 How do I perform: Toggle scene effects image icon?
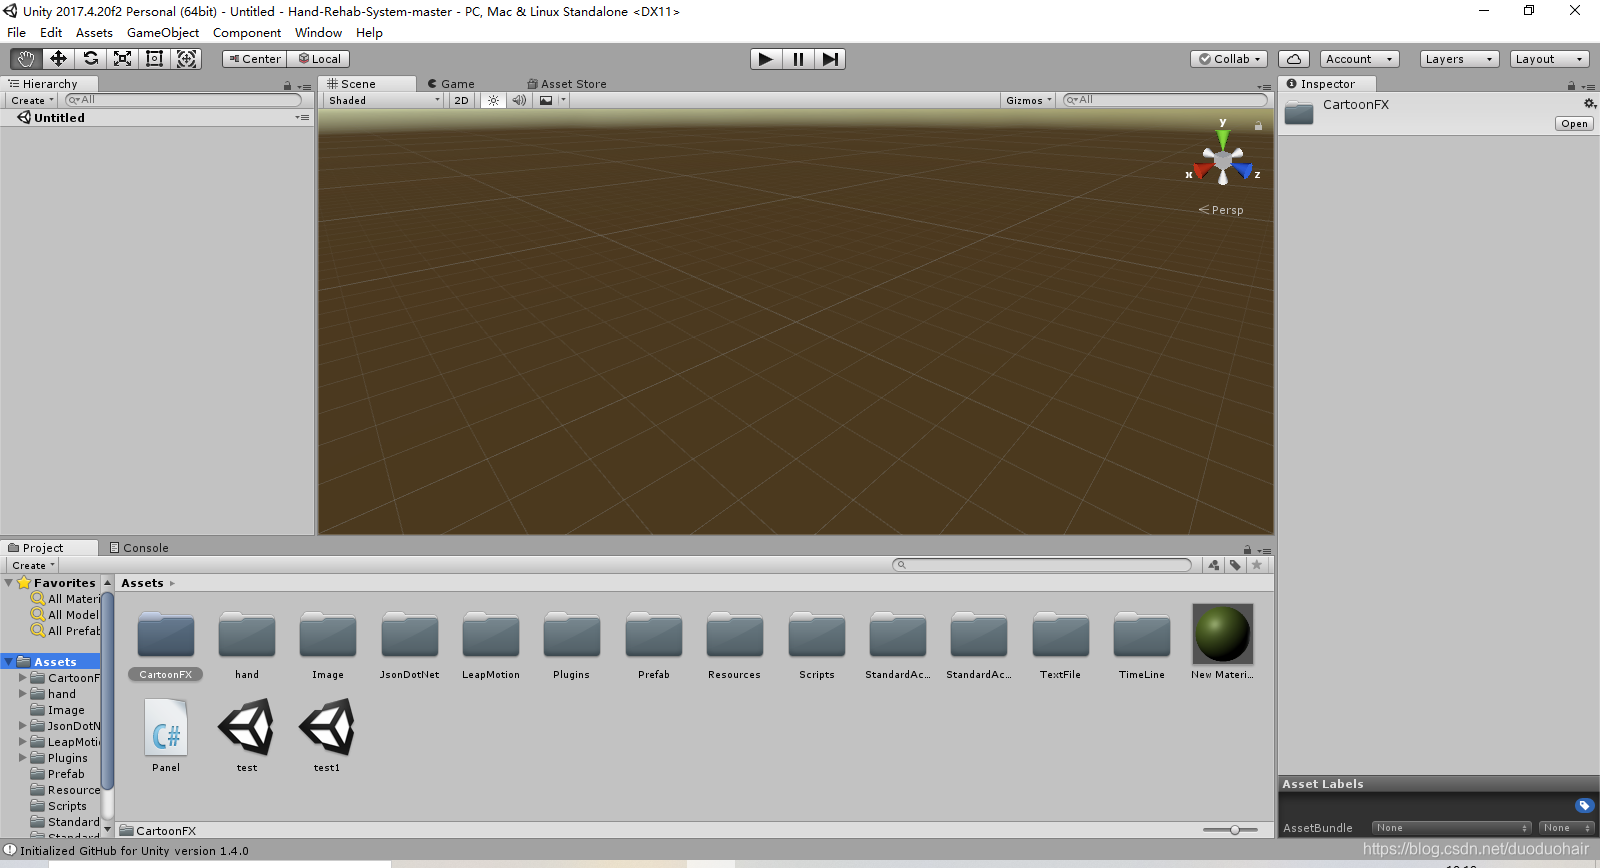[x=546, y=100]
